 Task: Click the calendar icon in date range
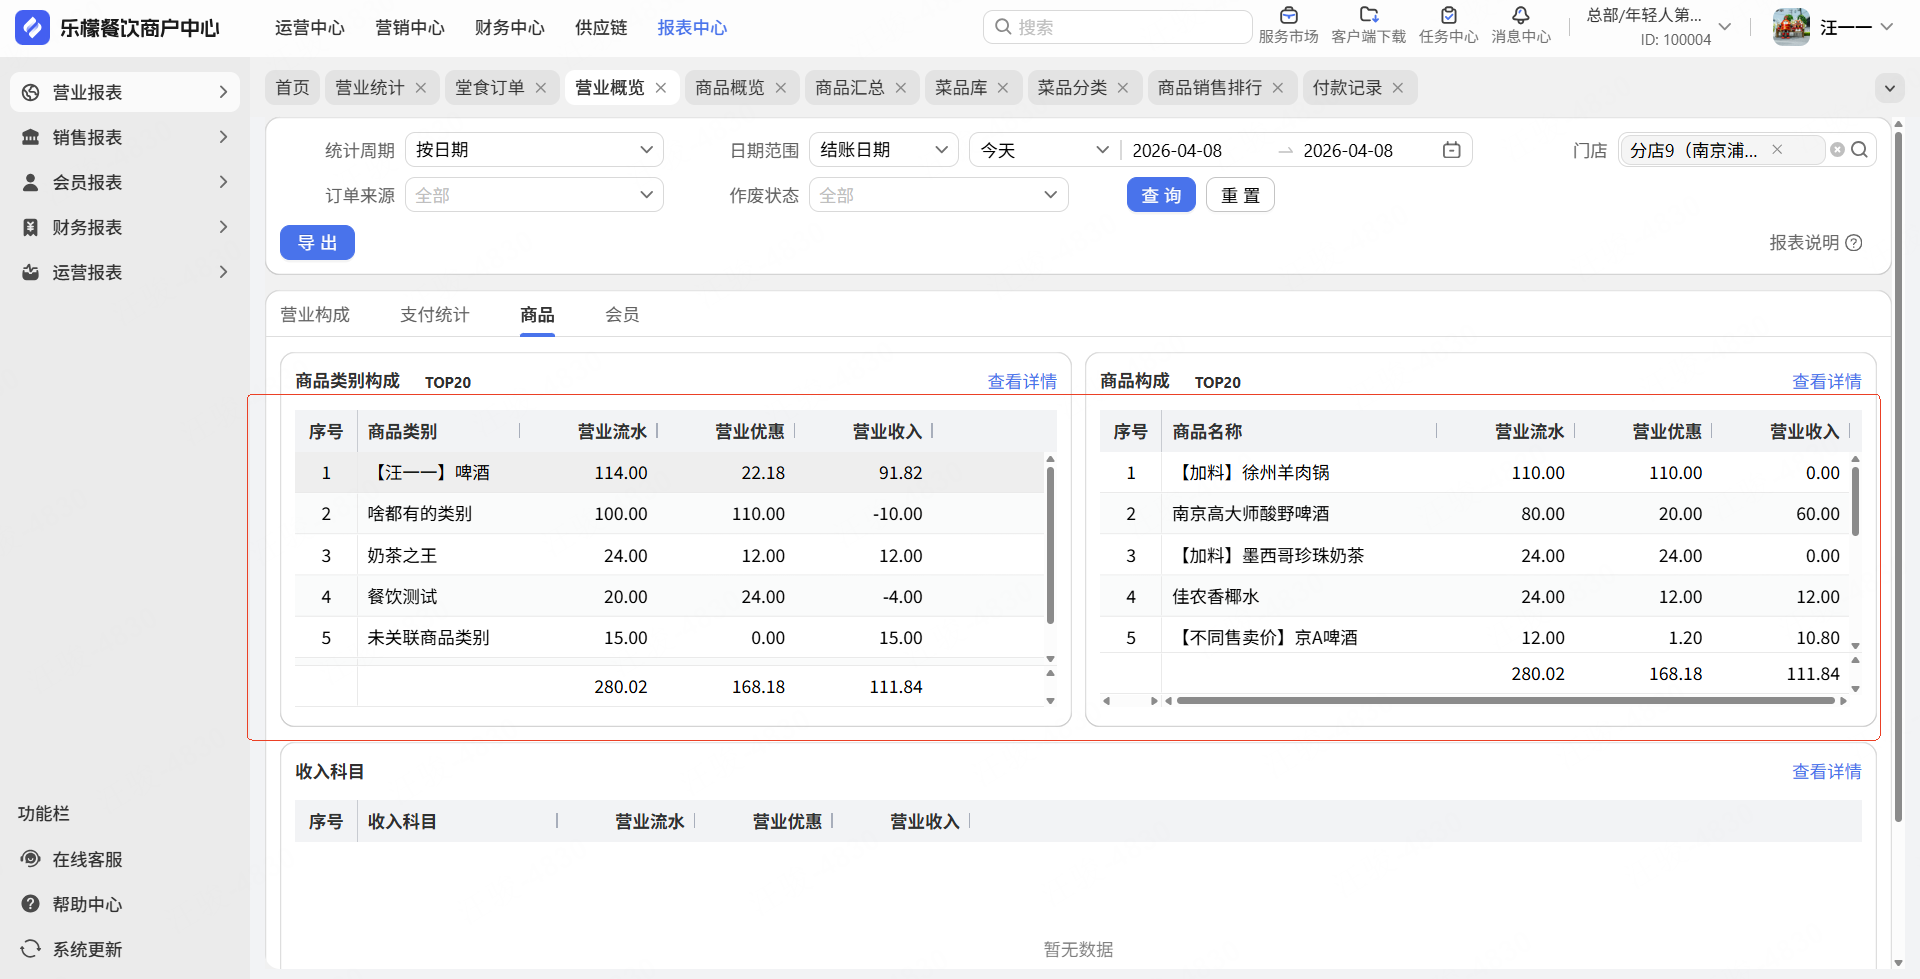(x=1451, y=150)
